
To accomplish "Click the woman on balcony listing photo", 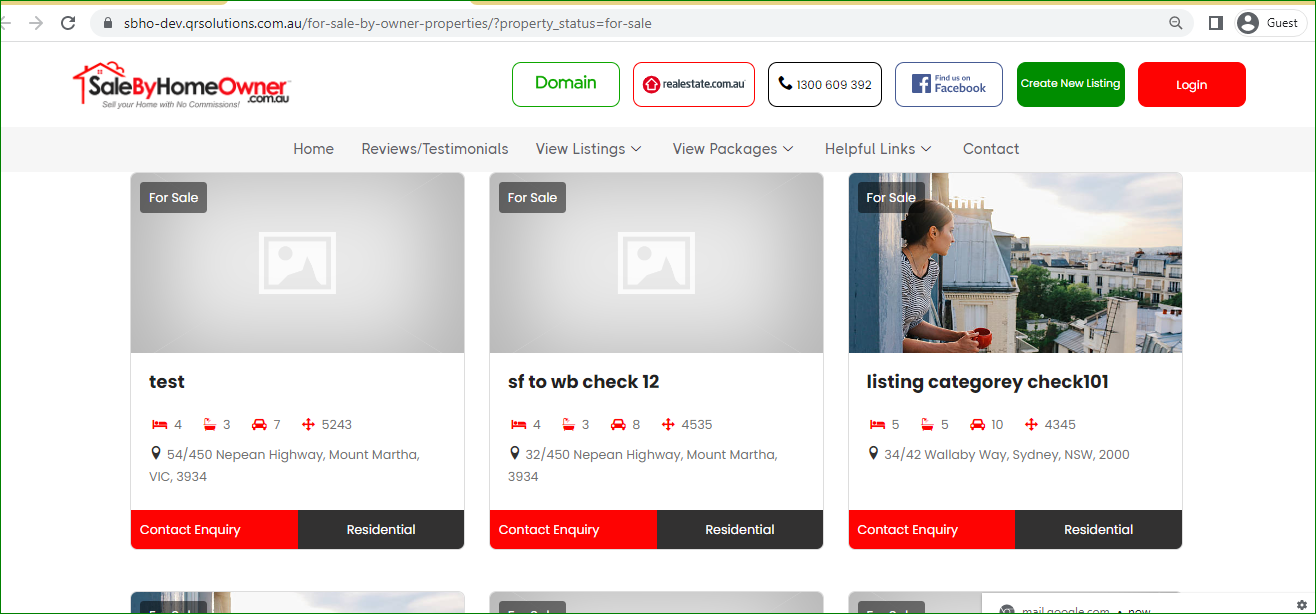I will click(x=1015, y=263).
